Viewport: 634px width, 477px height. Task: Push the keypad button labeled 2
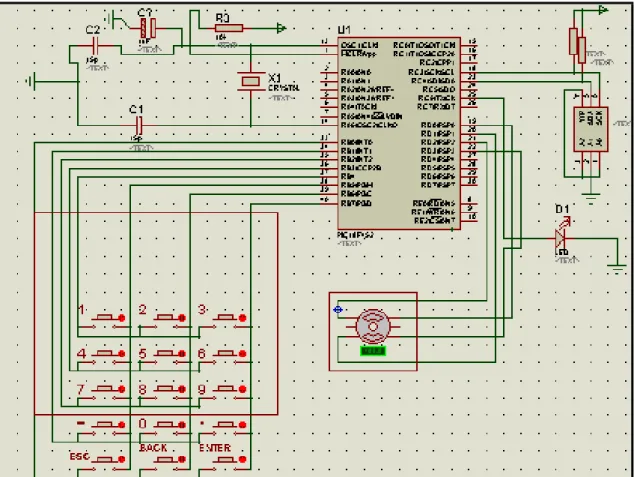click(165, 317)
